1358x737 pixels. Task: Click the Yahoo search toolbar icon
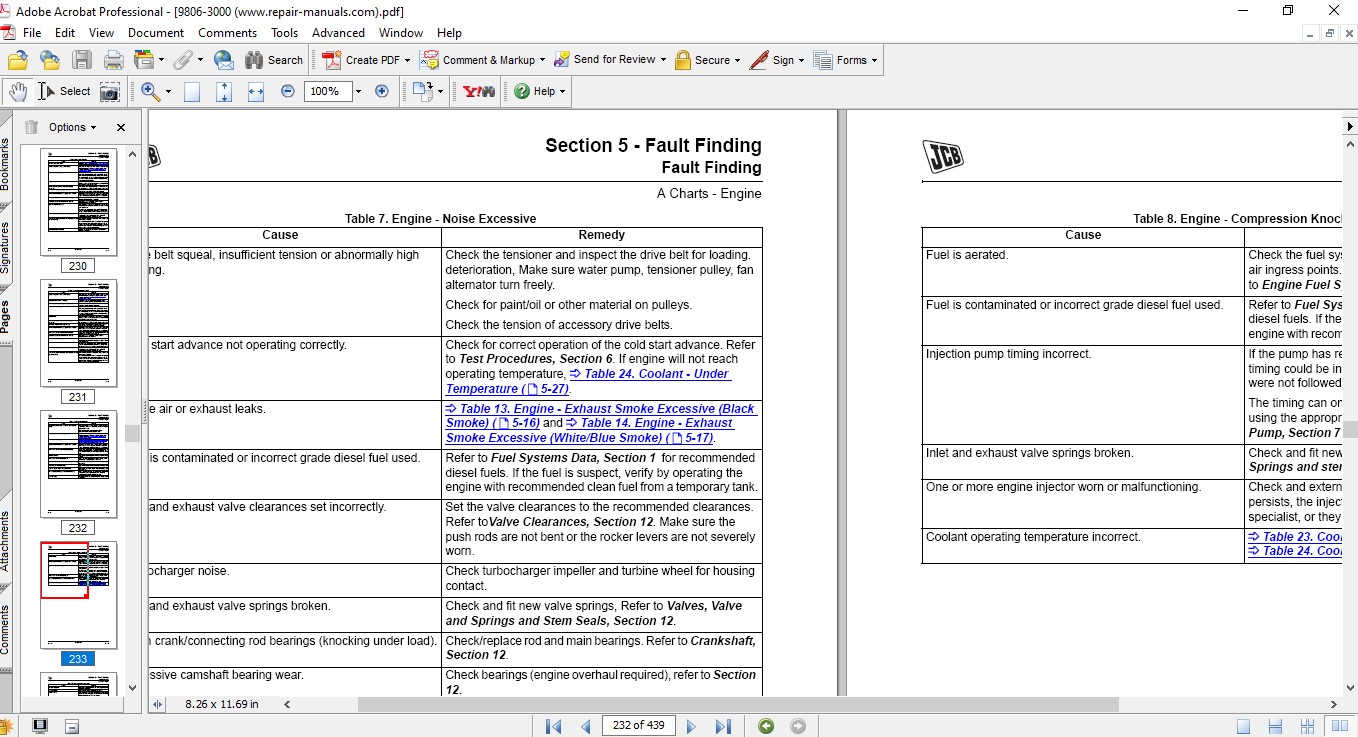(x=478, y=91)
